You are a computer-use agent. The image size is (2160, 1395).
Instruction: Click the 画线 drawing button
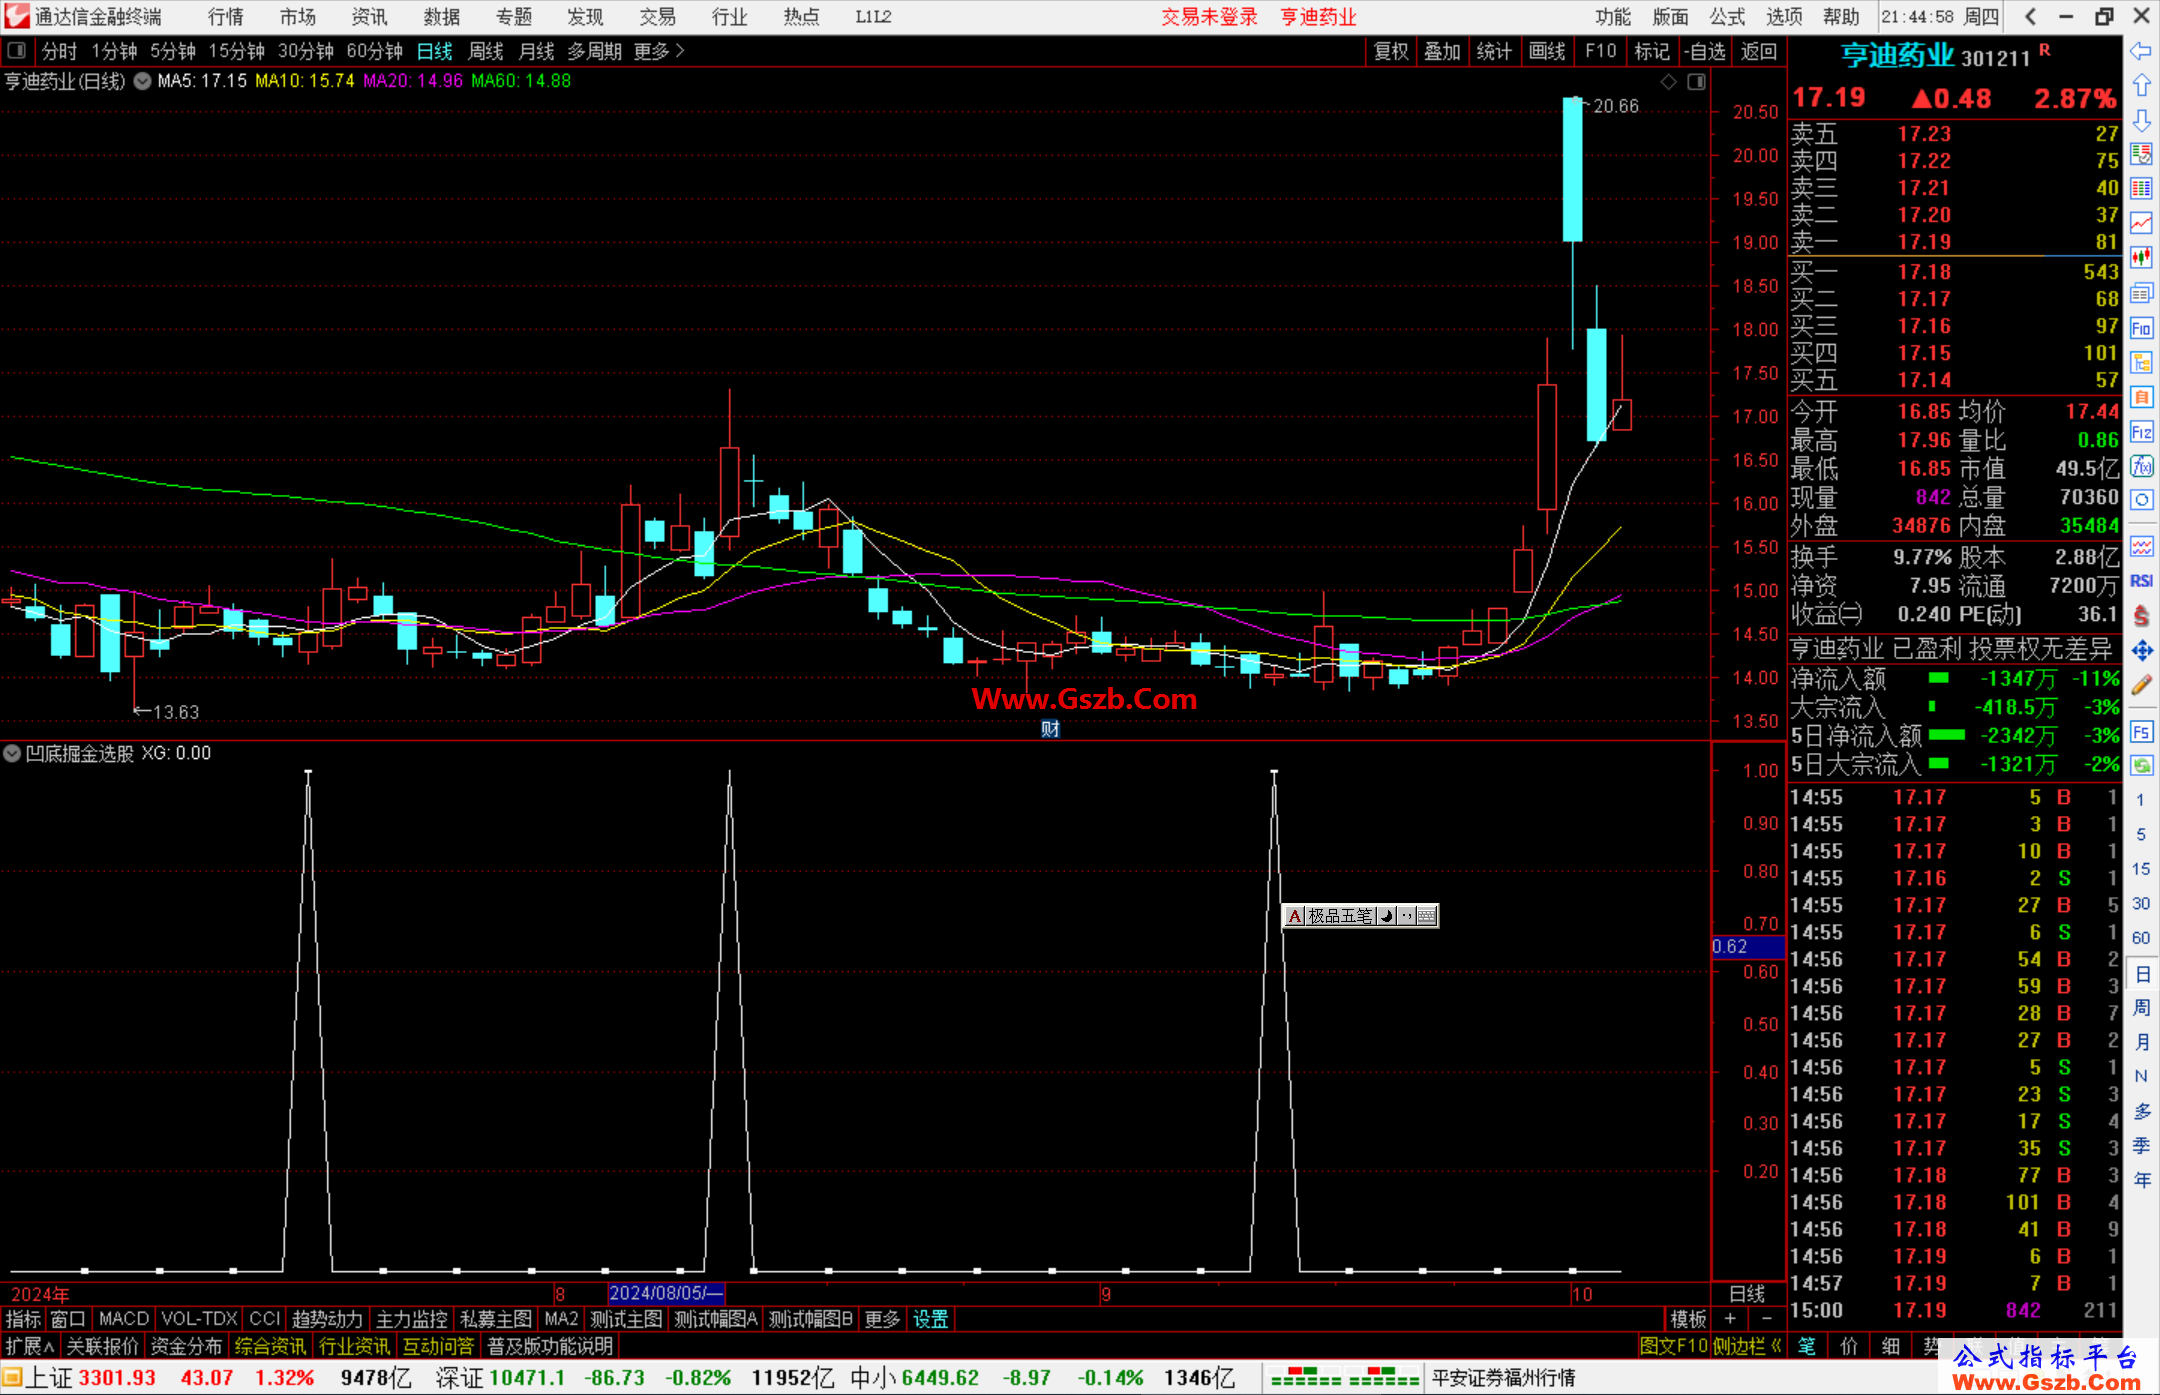pos(1546,51)
